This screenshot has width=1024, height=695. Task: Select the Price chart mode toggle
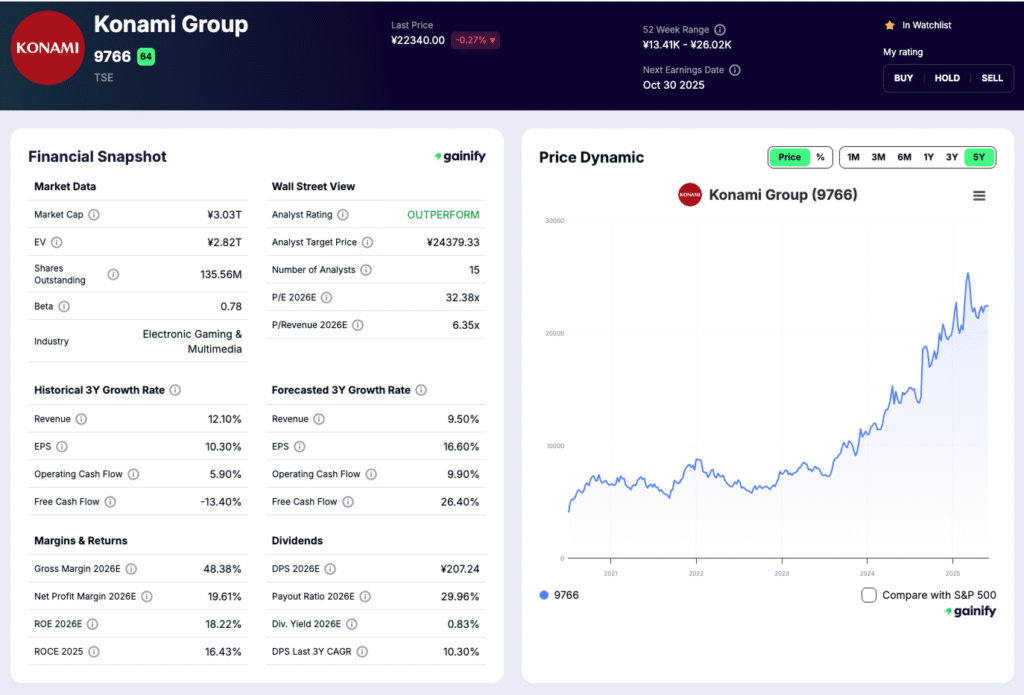pyautogui.click(x=789, y=157)
